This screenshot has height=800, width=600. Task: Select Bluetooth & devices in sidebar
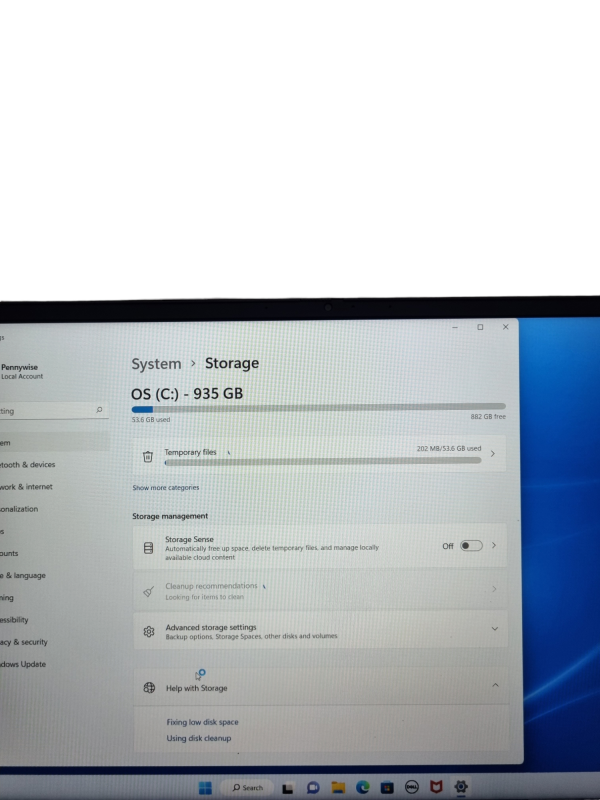pos(28,465)
